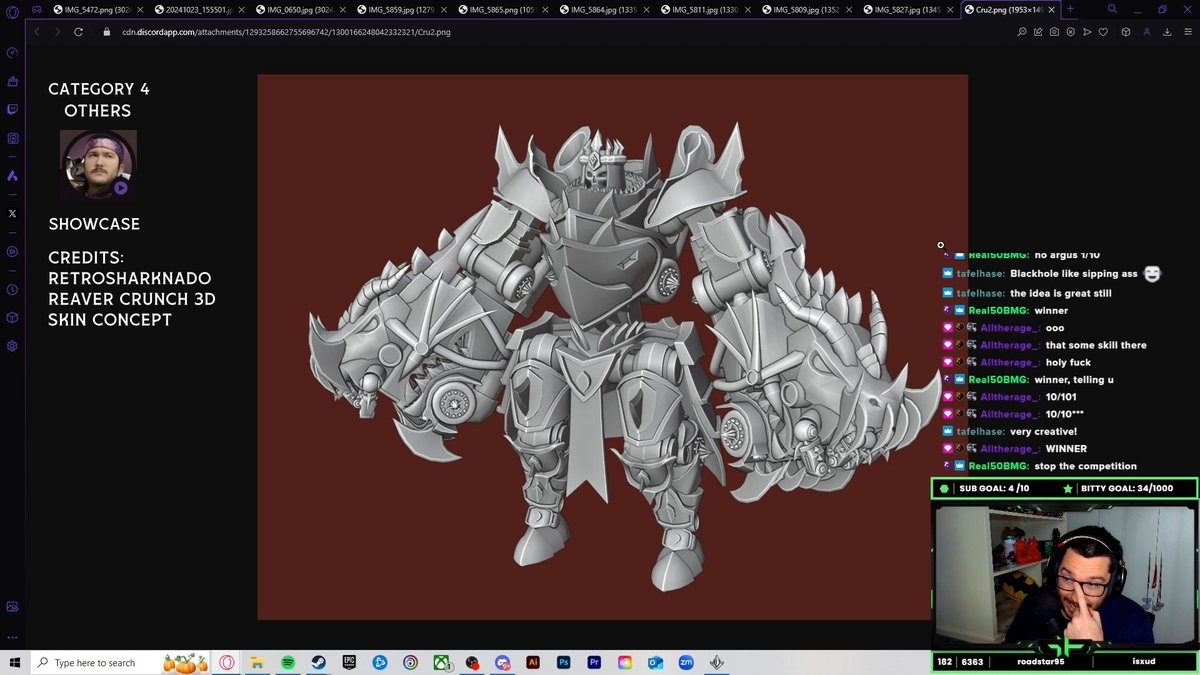Open a new tab with plus button
Screen dimensions: 1200x675
pos(1070,9)
